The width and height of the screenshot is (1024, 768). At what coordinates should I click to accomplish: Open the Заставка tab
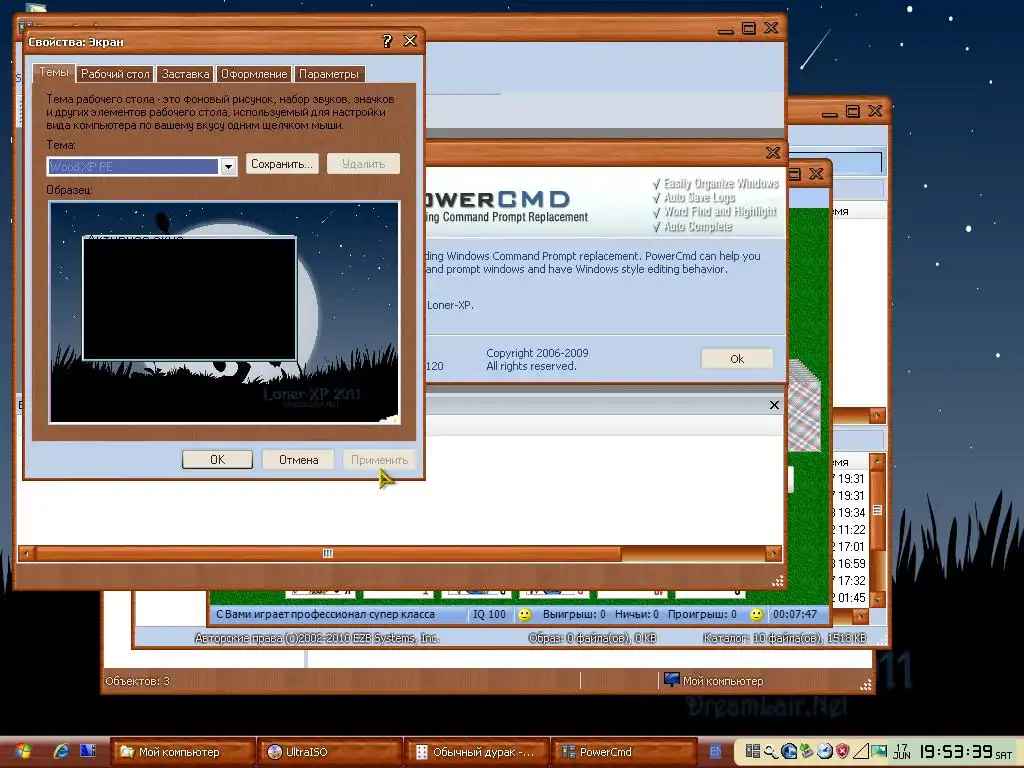tap(185, 74)
